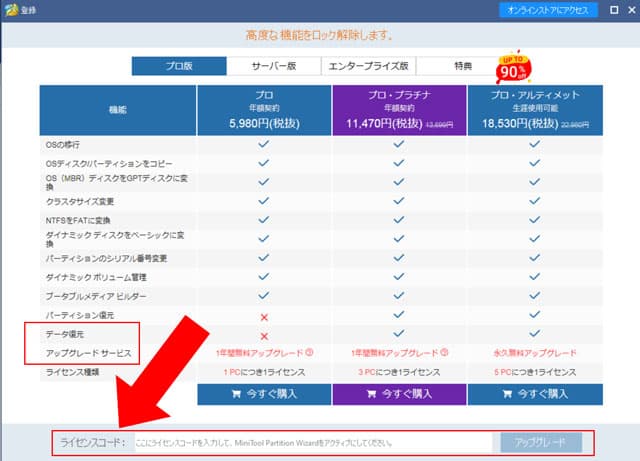
Task: Select データ復元 row label
Action: tap(65, 334)
